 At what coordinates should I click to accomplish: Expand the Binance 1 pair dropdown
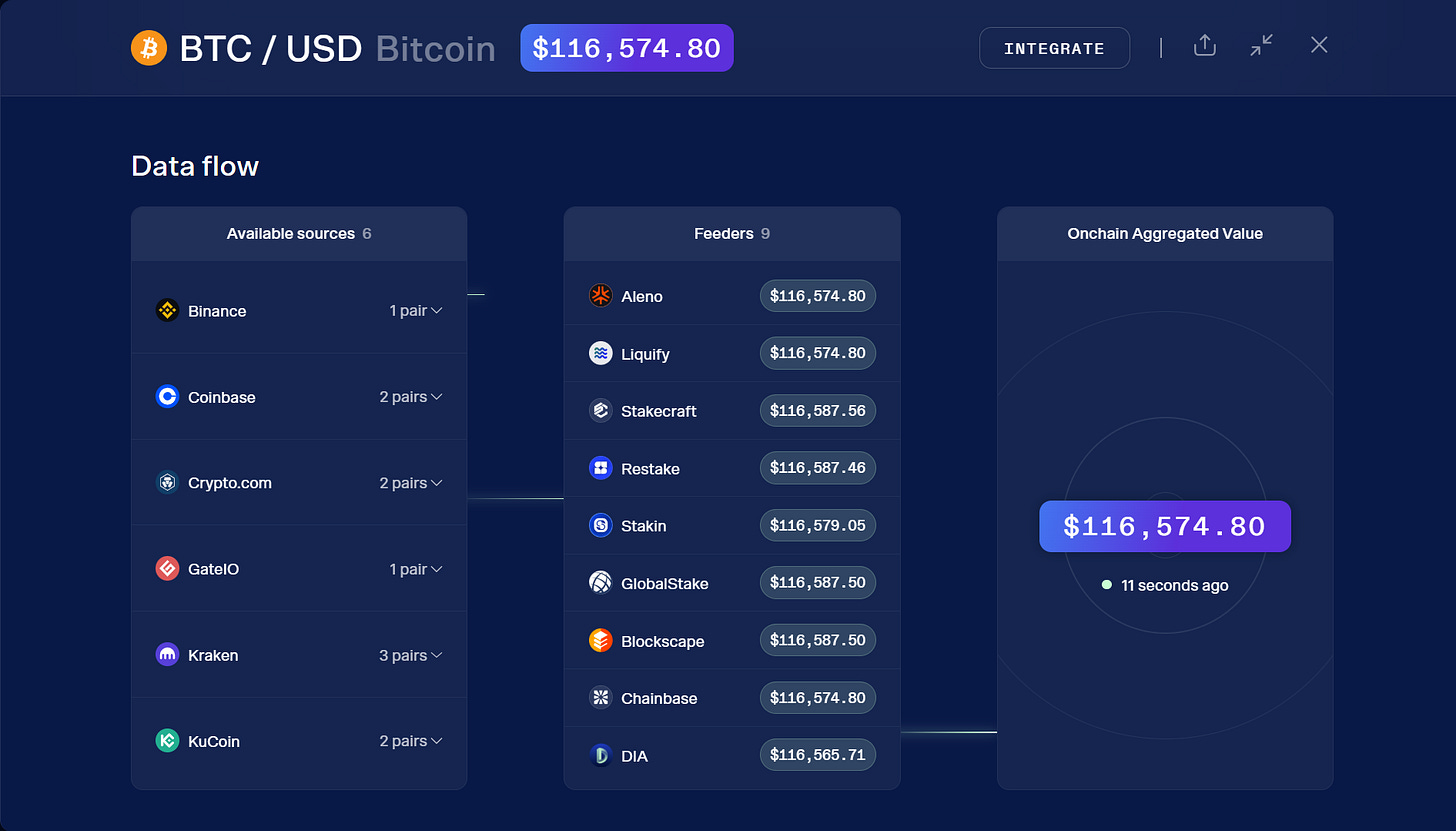[x=415, y=310]
